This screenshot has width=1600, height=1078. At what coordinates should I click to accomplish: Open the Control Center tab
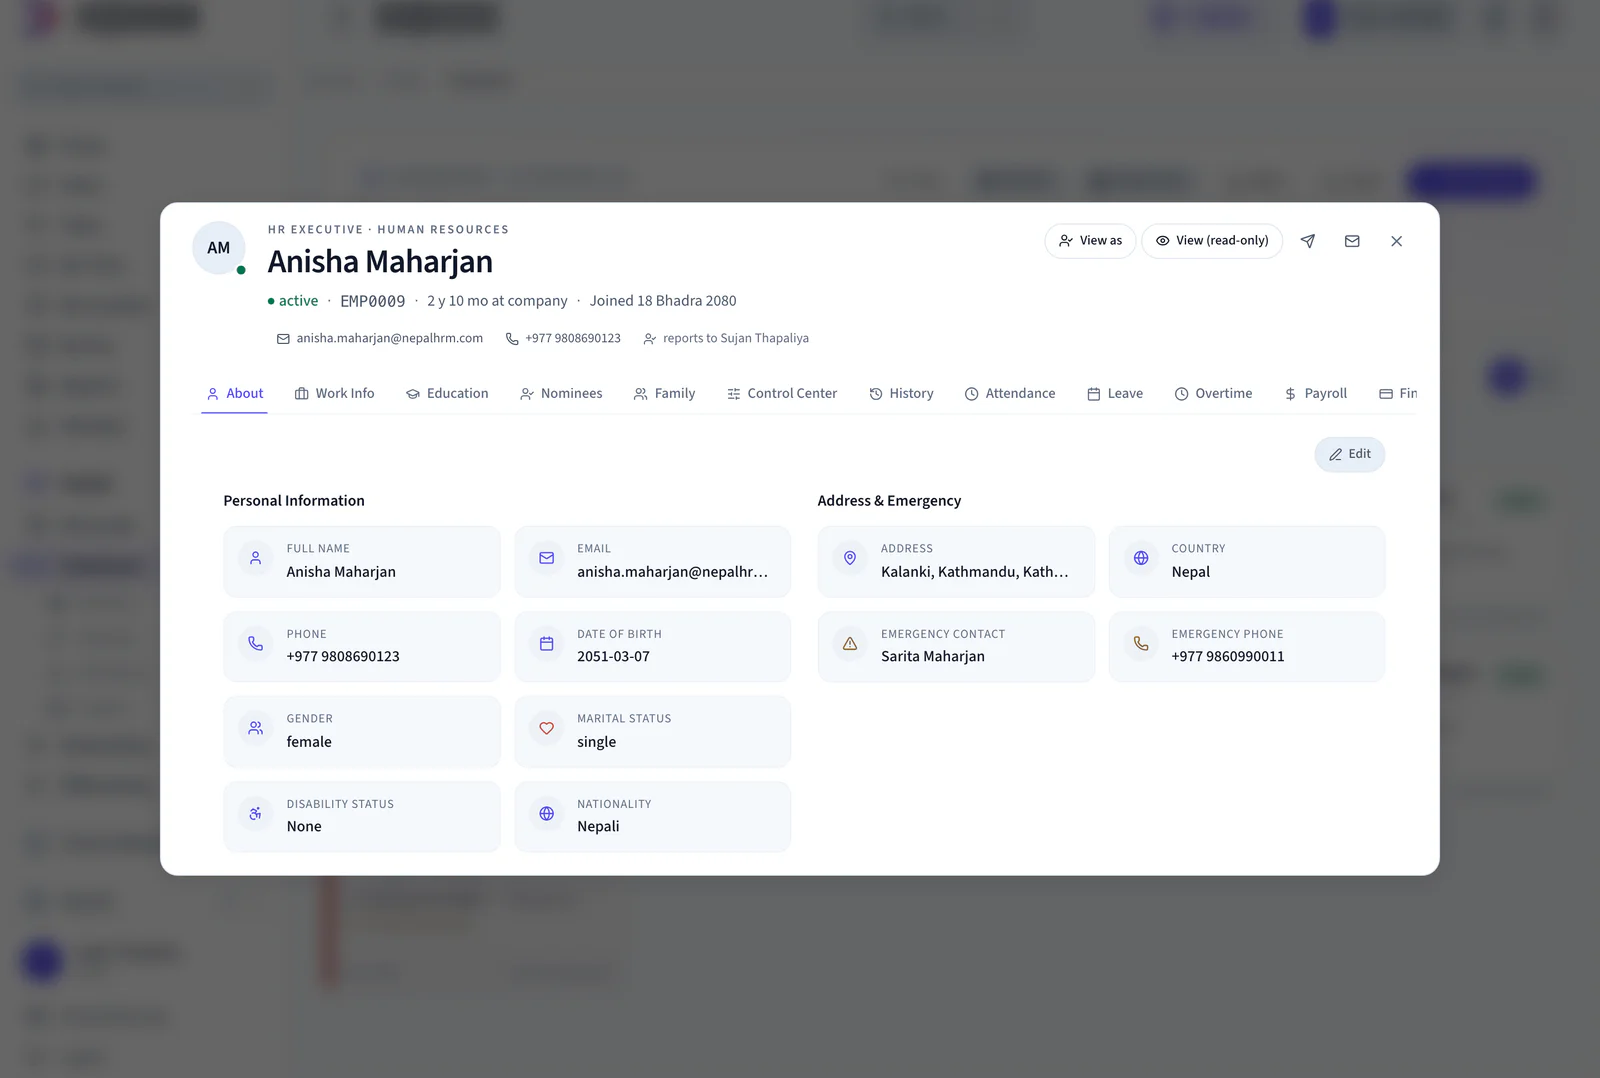[x=782, y=394]
